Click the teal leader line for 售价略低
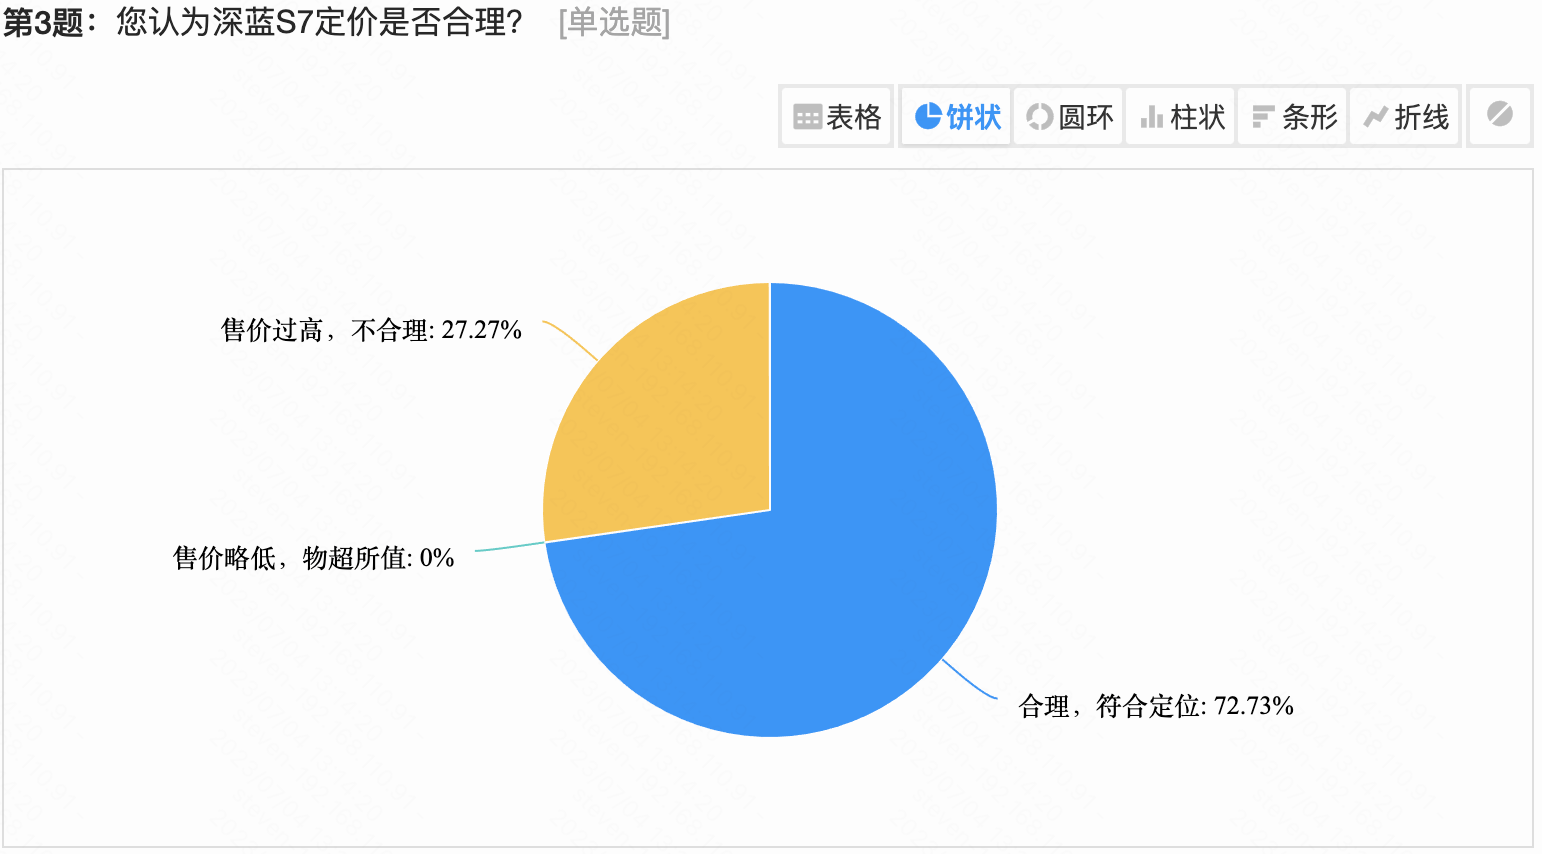This screenshot has width=1542, height=854. tap(510, 547)
